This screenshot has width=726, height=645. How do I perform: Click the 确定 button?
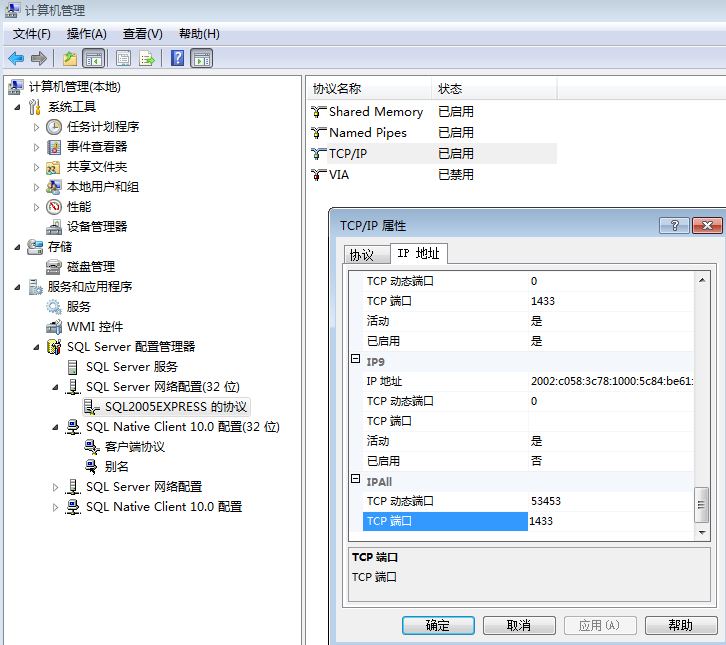[x=438, y=626]
